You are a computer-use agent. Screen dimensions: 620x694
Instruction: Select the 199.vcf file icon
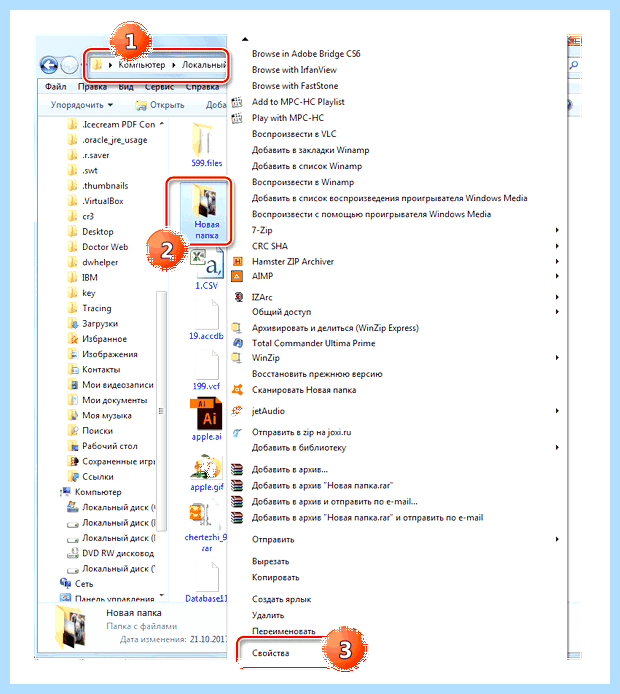pyautogui.click(x=207, y=365)
